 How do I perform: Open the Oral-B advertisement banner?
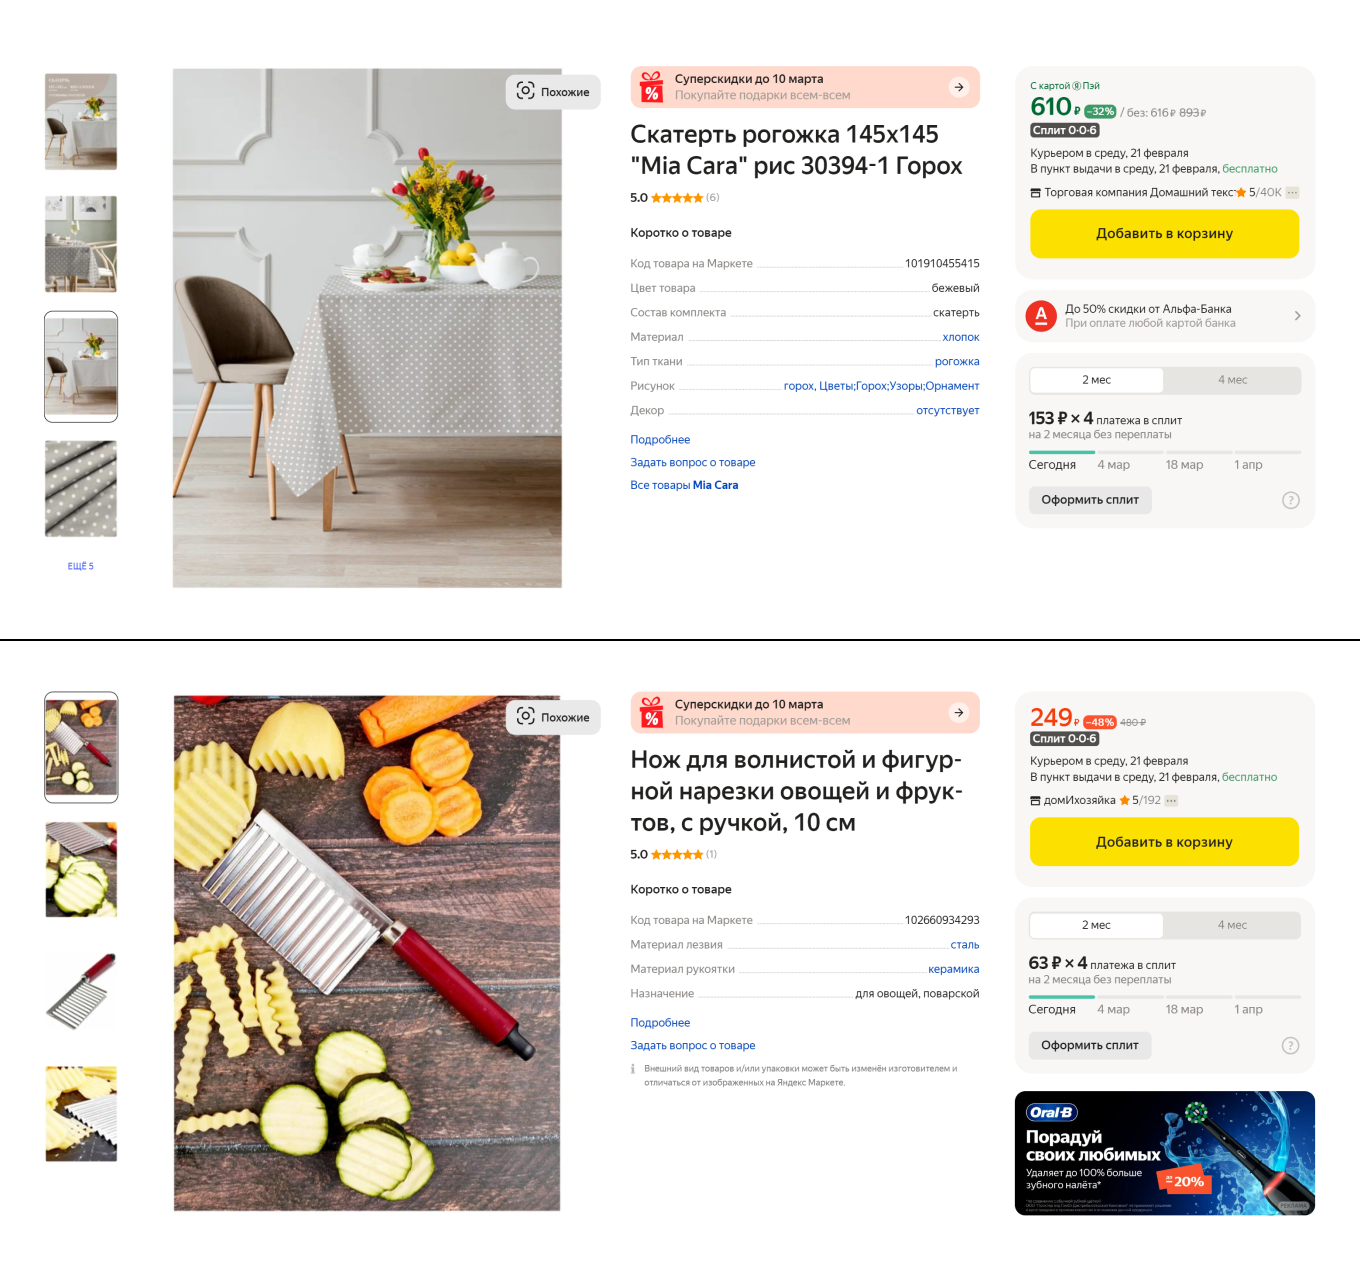click(1164, 1153)
